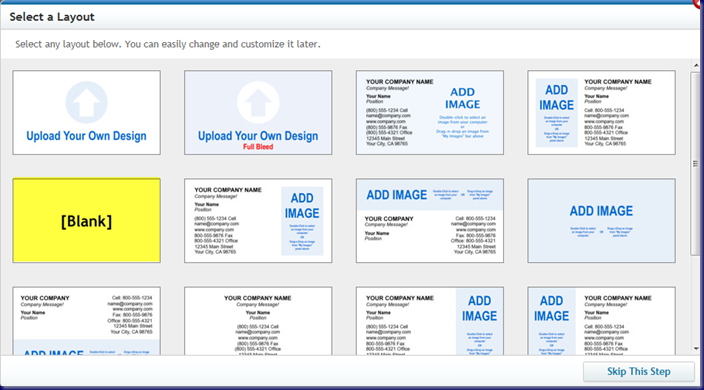Choose top-row layout with ADD IMAGE on left
This screenshot has width=704, height=390.
[x=601, y=113]
